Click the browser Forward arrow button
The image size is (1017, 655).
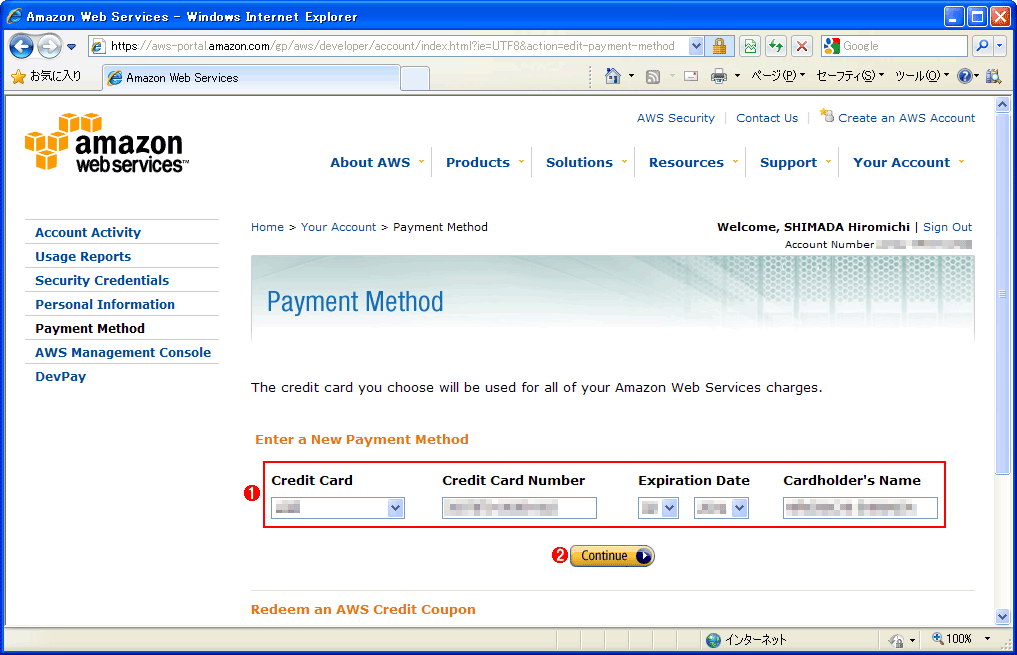49,46
